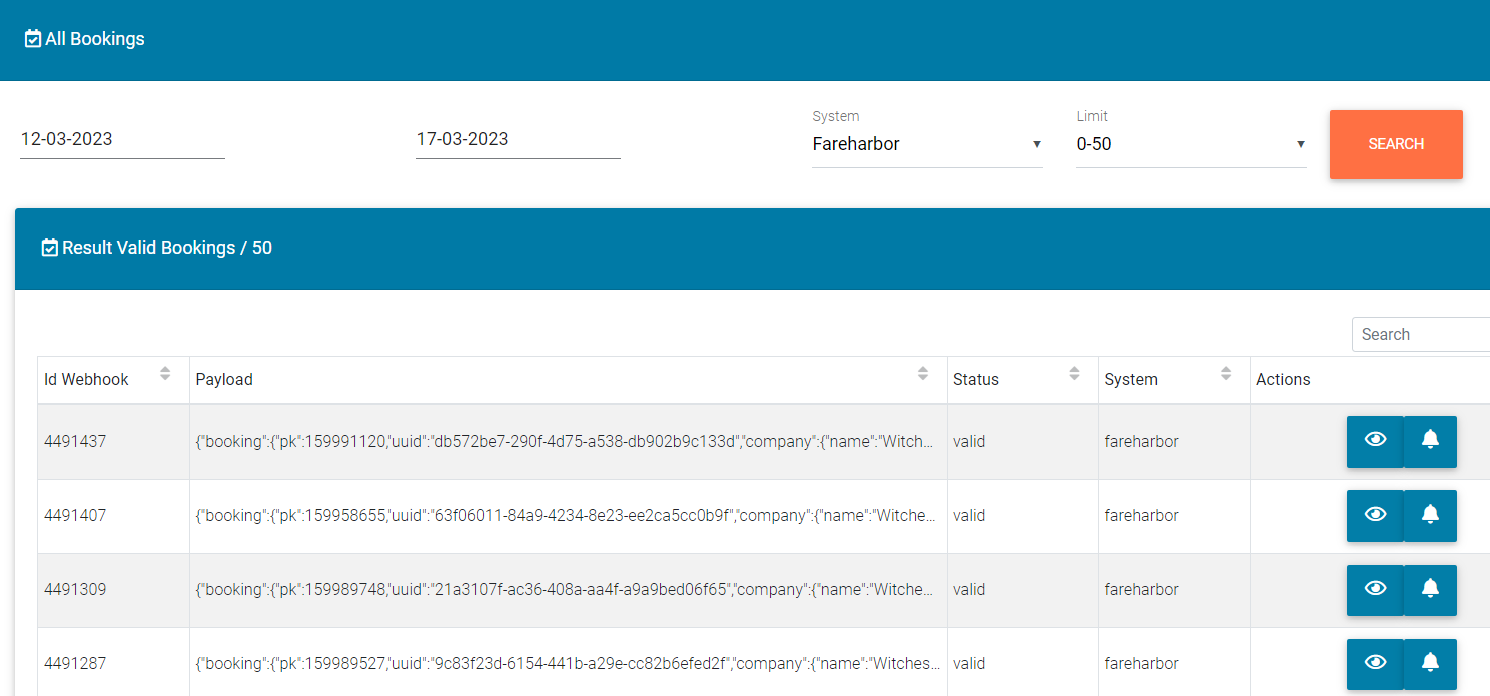Click the Result Valid Bookings calendar icon
The image size is (1490, 696).
click(x=50, y=248)
